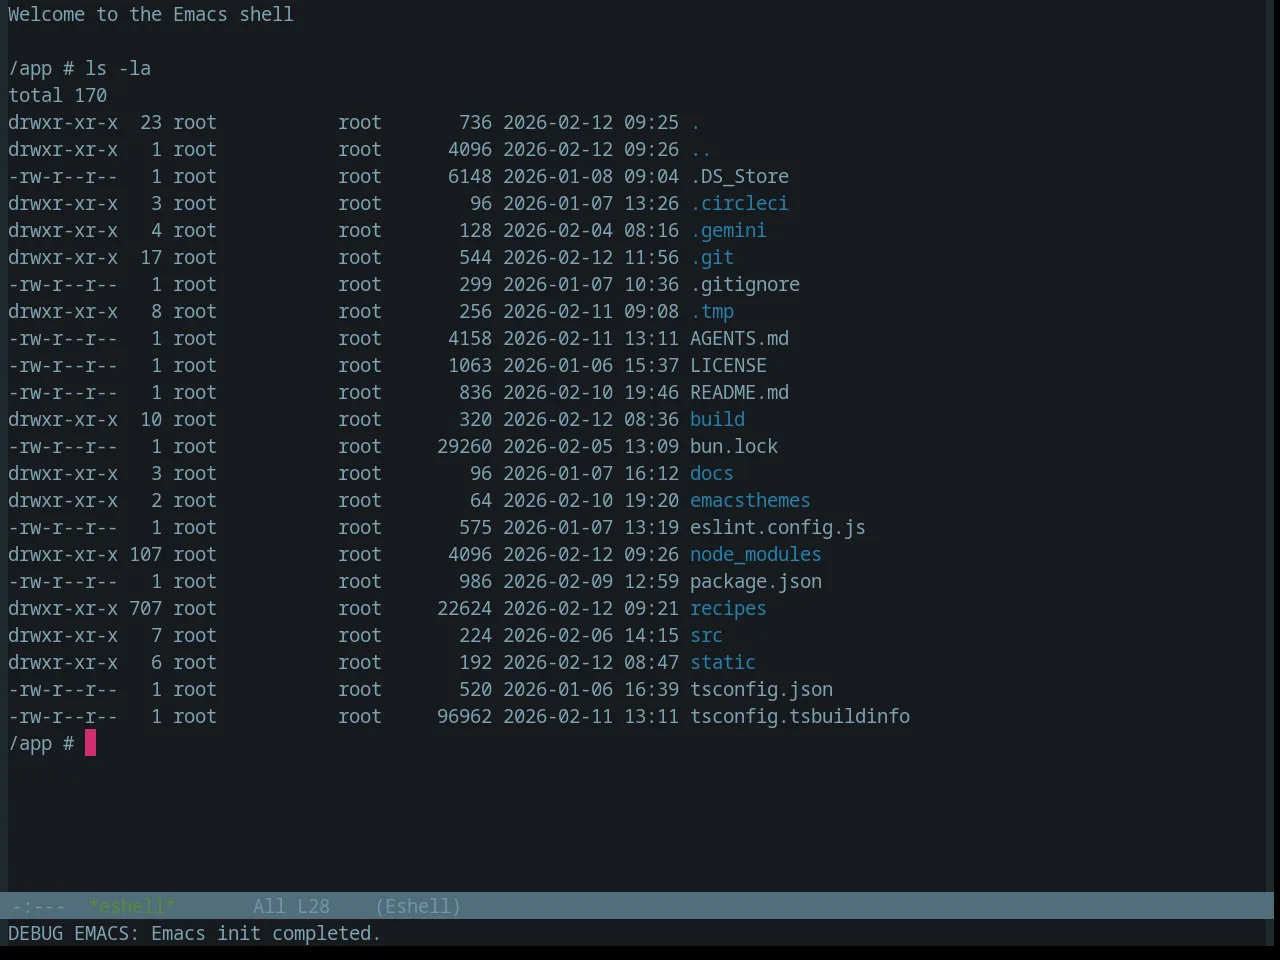Image resolution: width=1280 pixels, height=960 pixels.
Task: Click the All L28 position indicator
Action: coord(291,906)
